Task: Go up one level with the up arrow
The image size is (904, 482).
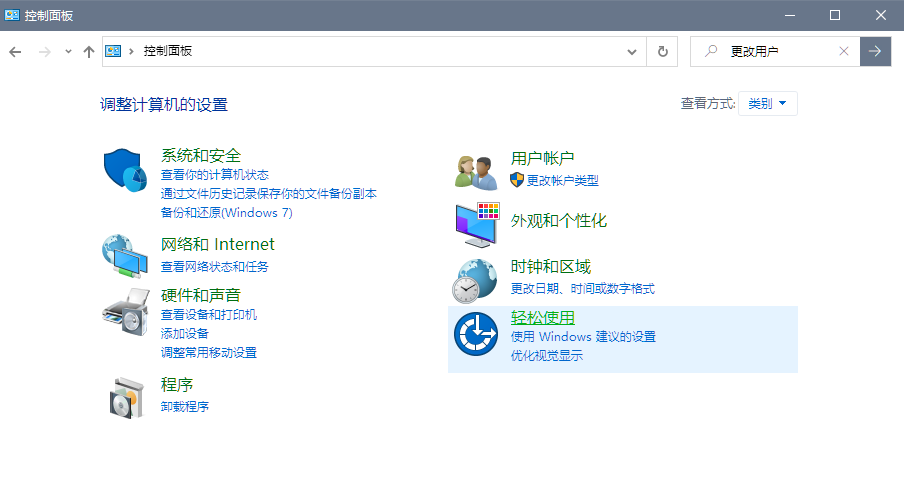Action: point(89,51)
